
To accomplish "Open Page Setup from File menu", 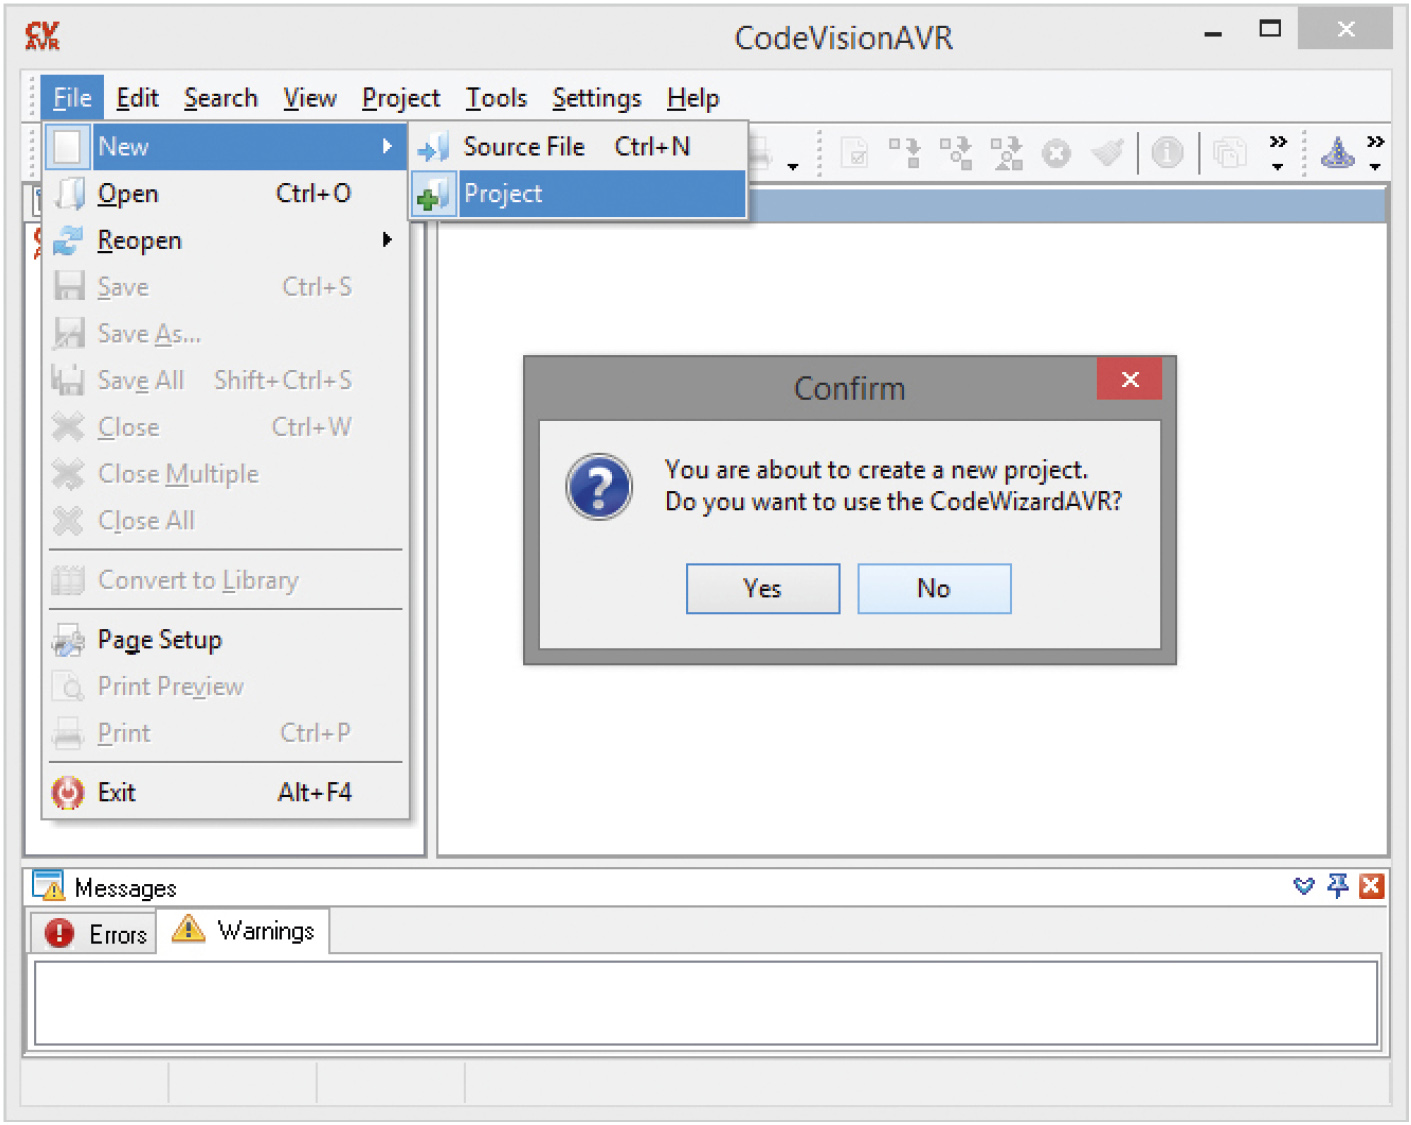I will (159, 640).
